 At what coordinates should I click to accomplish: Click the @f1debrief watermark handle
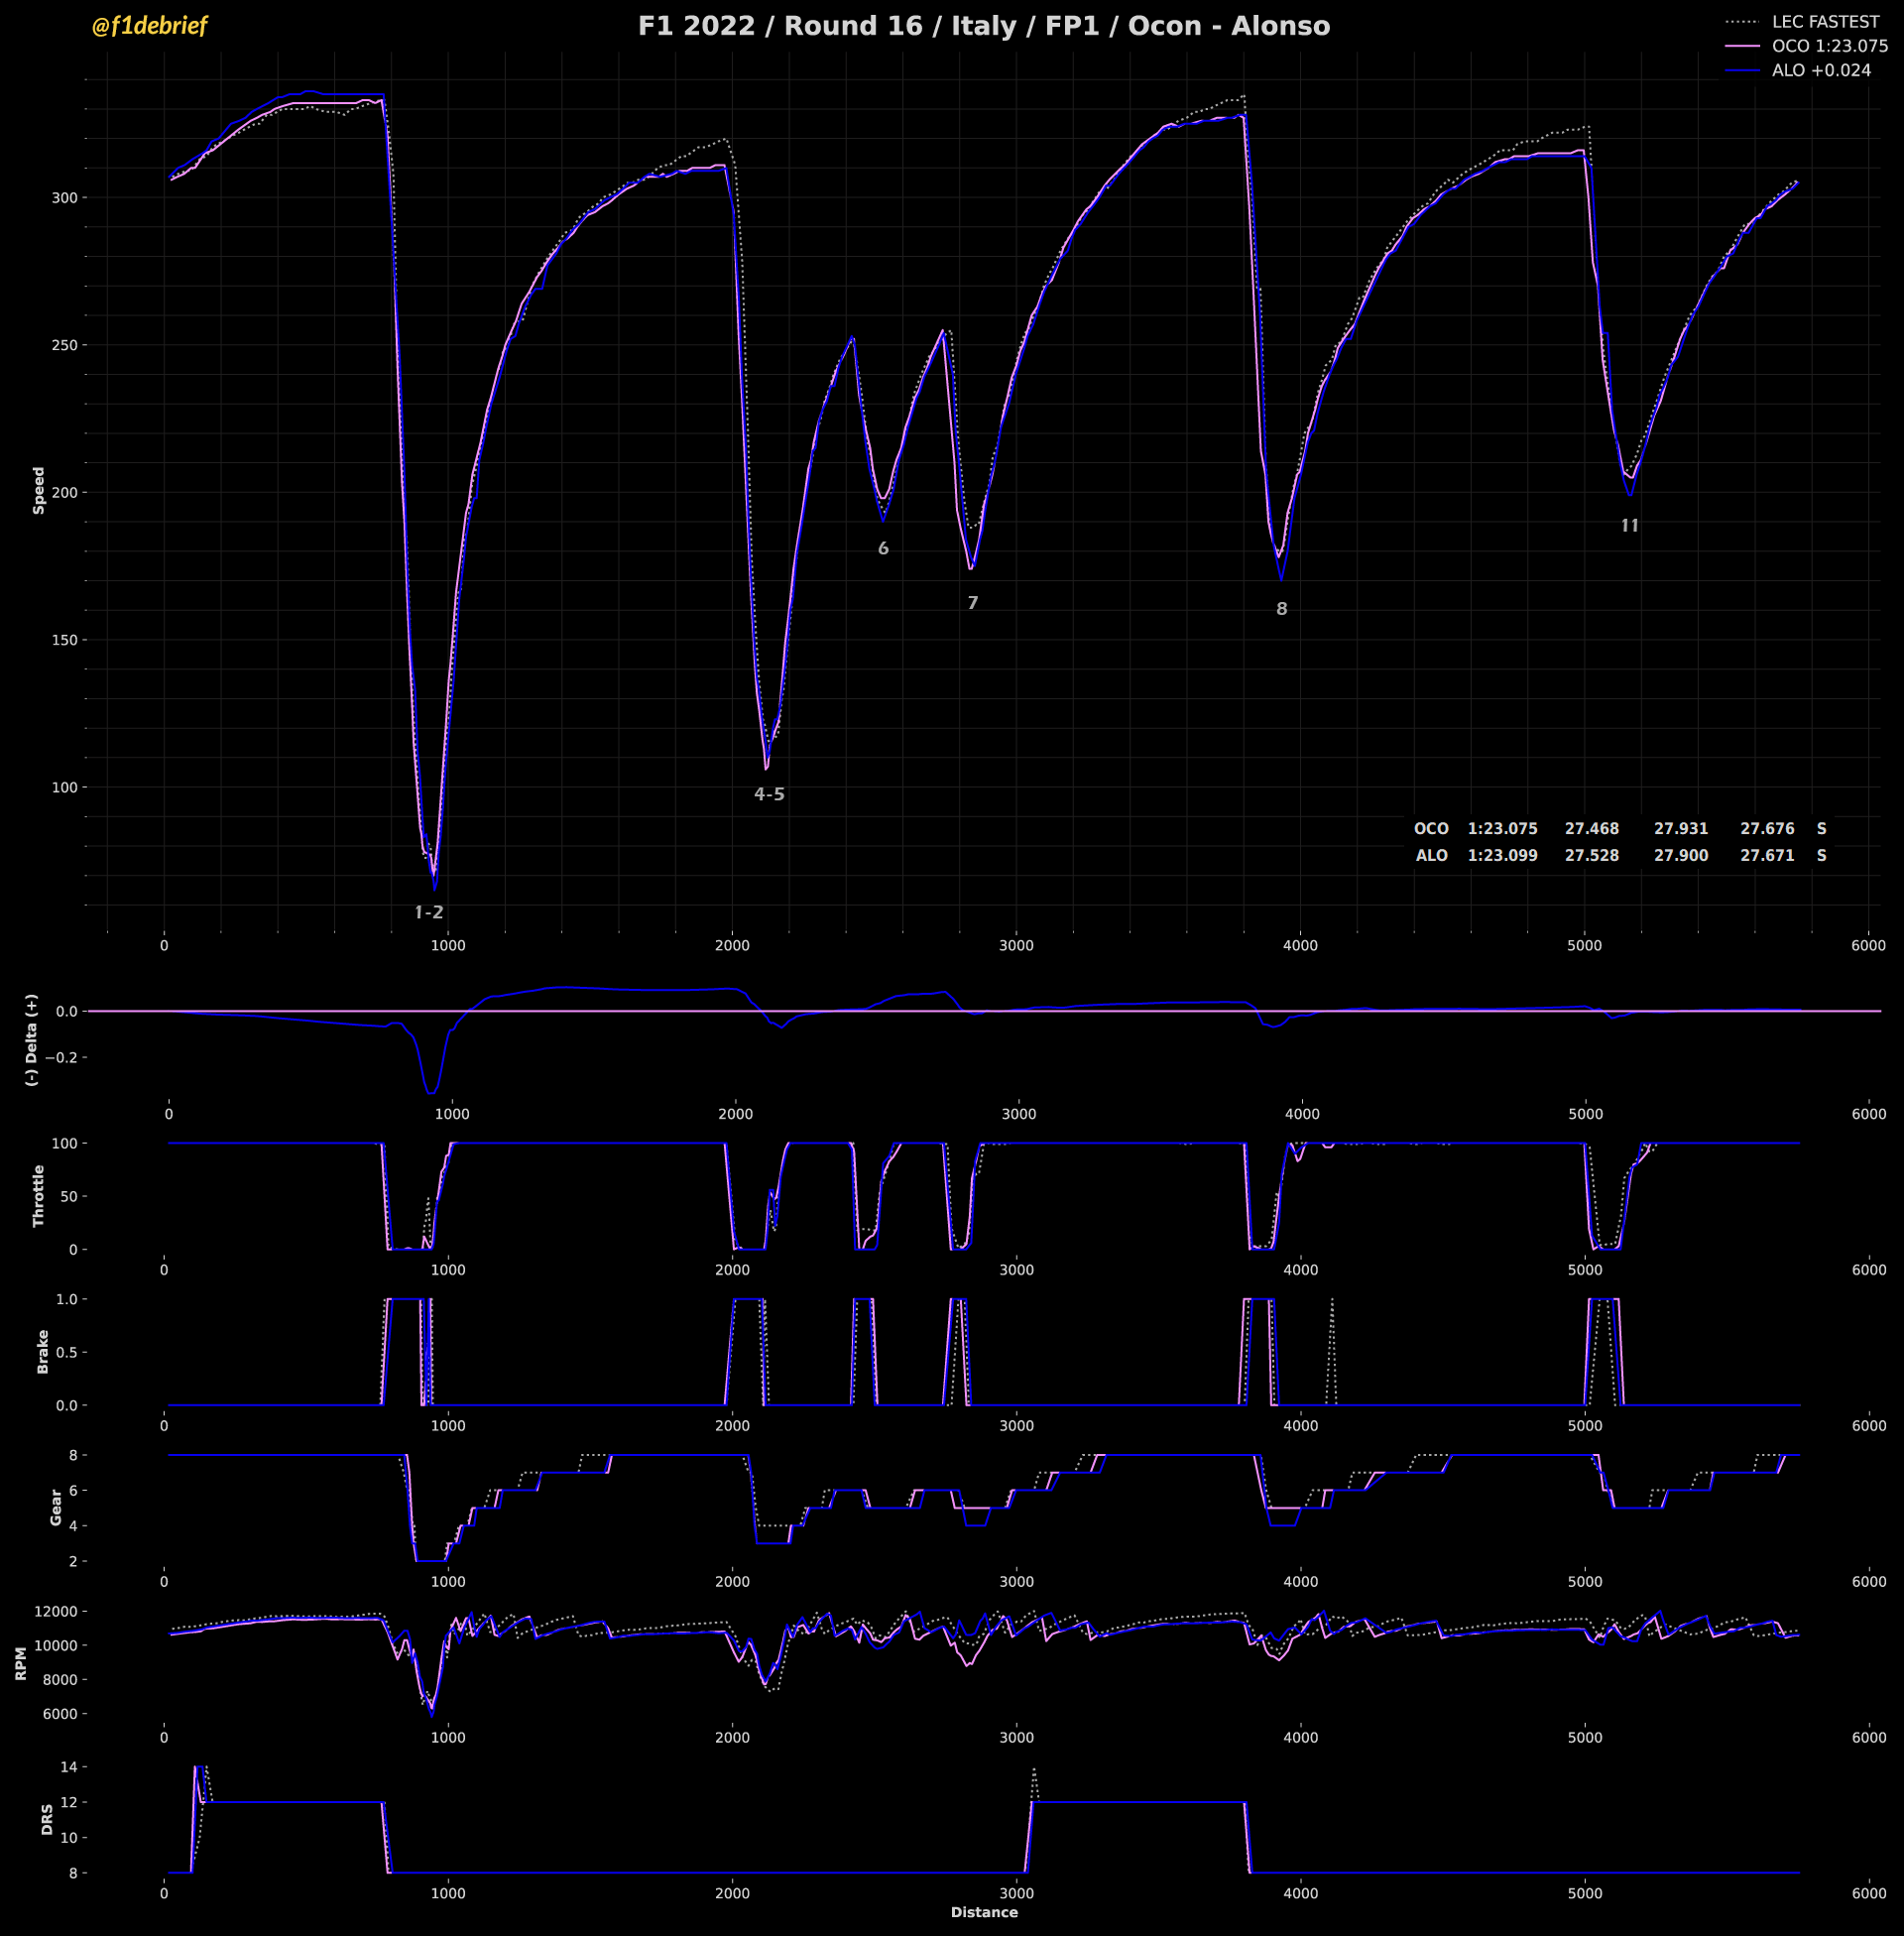149,26
